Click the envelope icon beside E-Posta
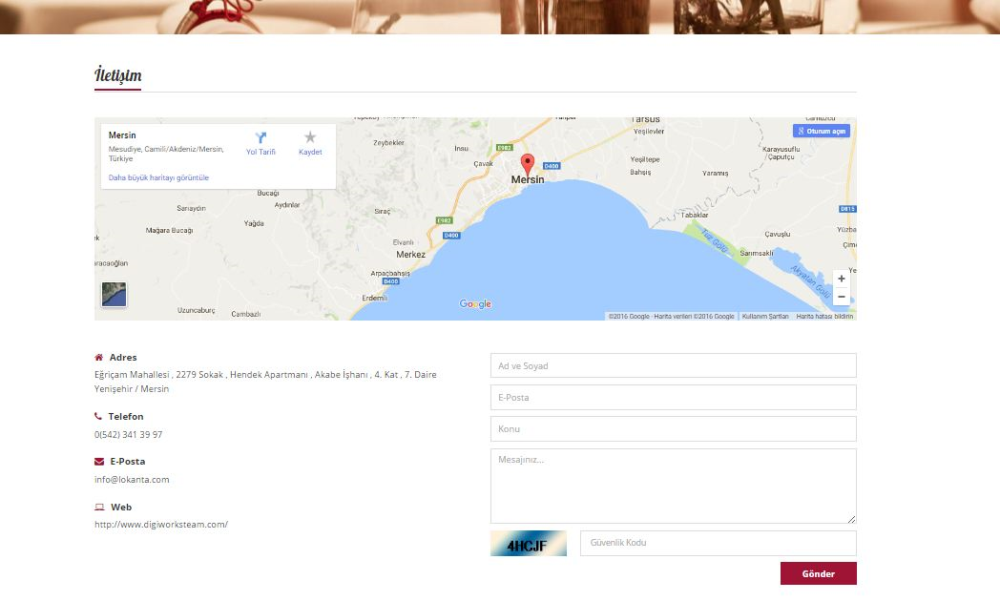The image size is (1000, 601). pyautogui.click(x=99, y=461)
